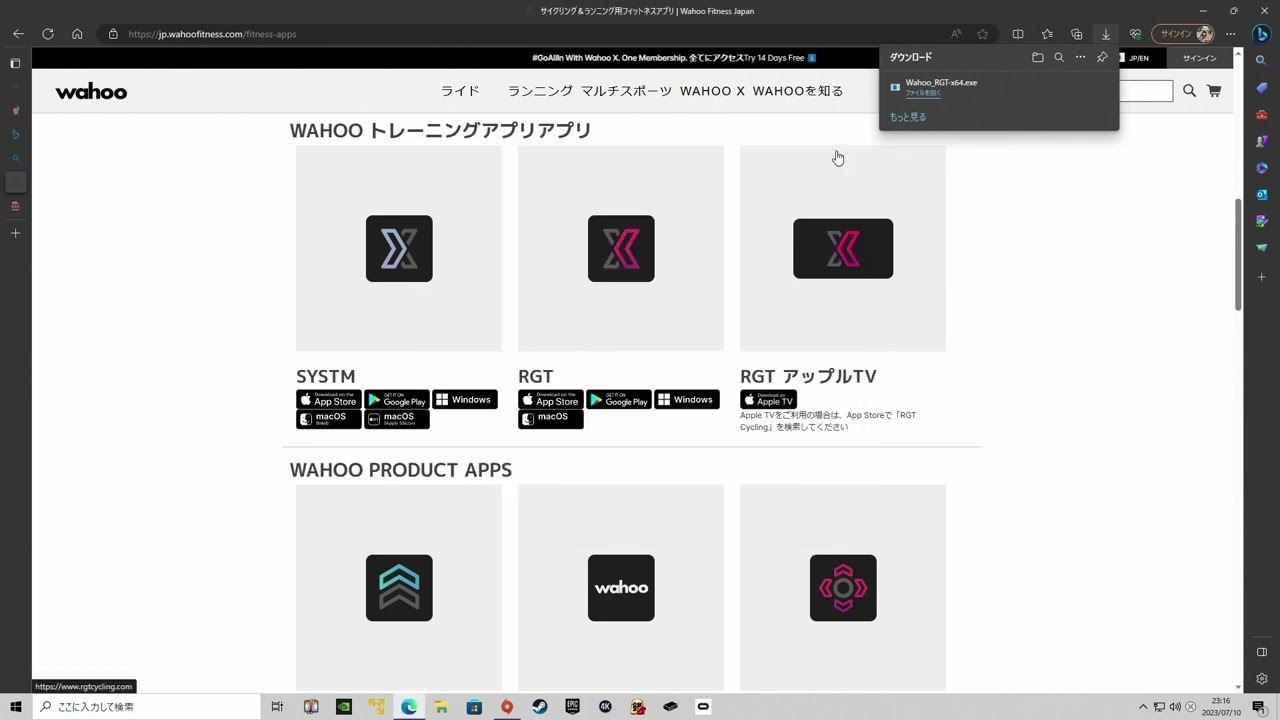Open Epic Games from the taskbar
The width and height of the screenshot is (1280, 720).
pos(572,707)
